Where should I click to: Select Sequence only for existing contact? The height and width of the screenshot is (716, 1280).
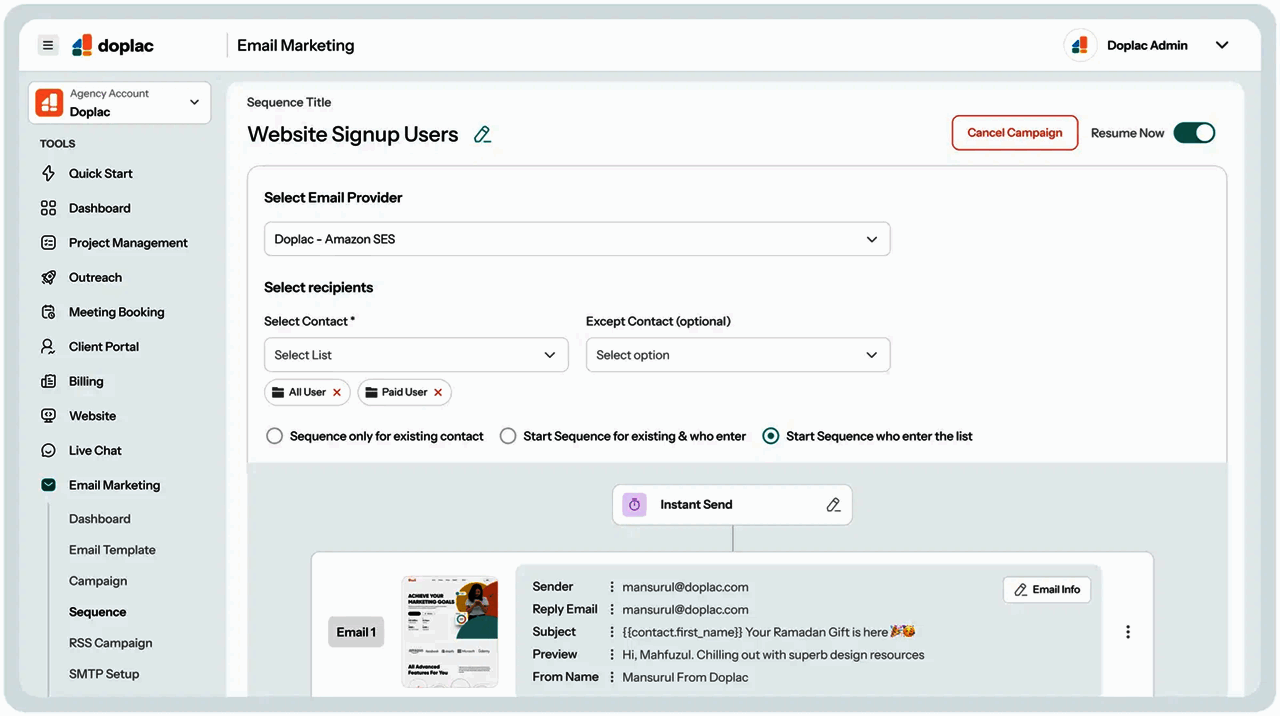coord(274,436)
